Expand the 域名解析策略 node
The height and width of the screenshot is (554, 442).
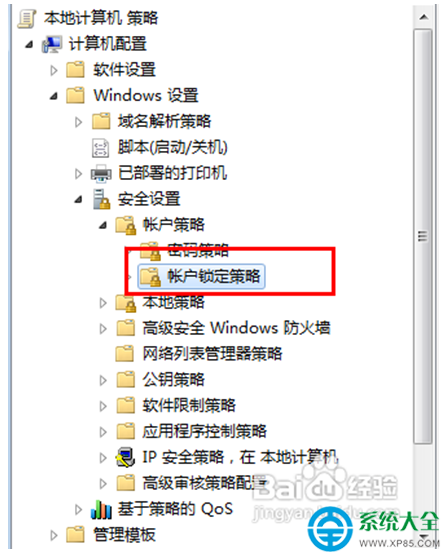[78, 122]
